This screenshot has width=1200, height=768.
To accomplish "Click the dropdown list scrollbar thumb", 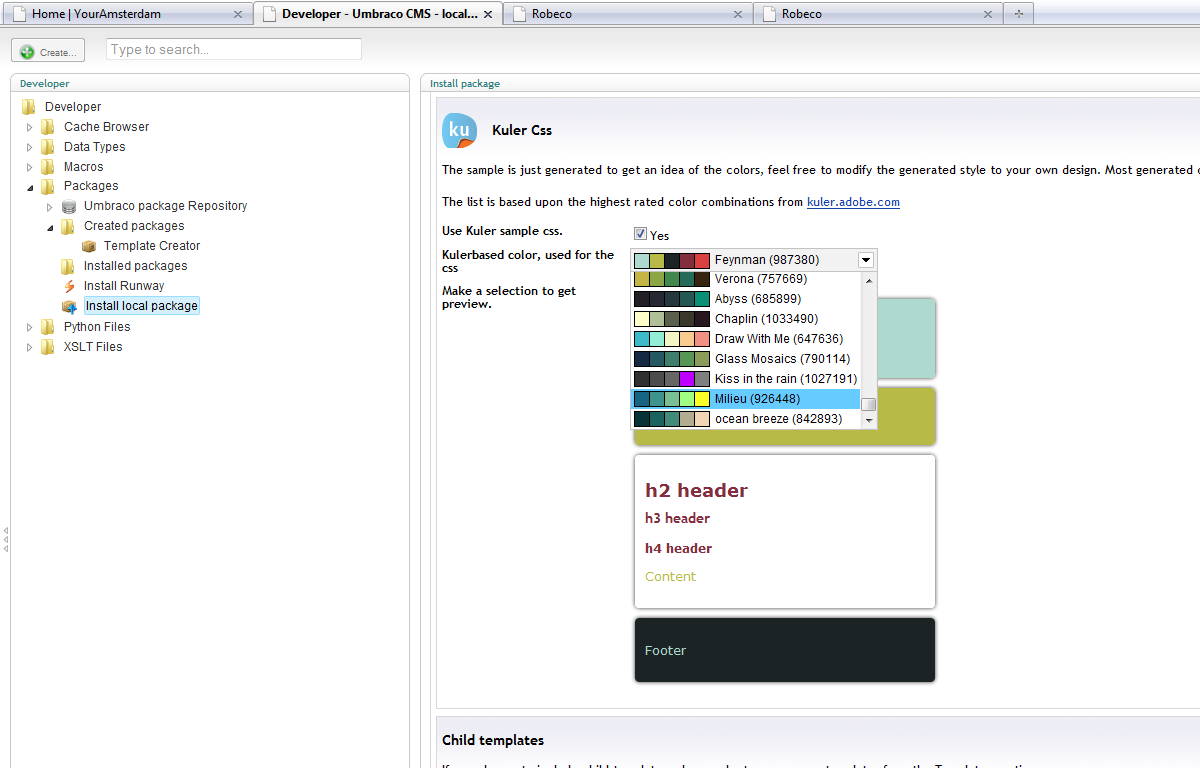I will coord(869,404).
